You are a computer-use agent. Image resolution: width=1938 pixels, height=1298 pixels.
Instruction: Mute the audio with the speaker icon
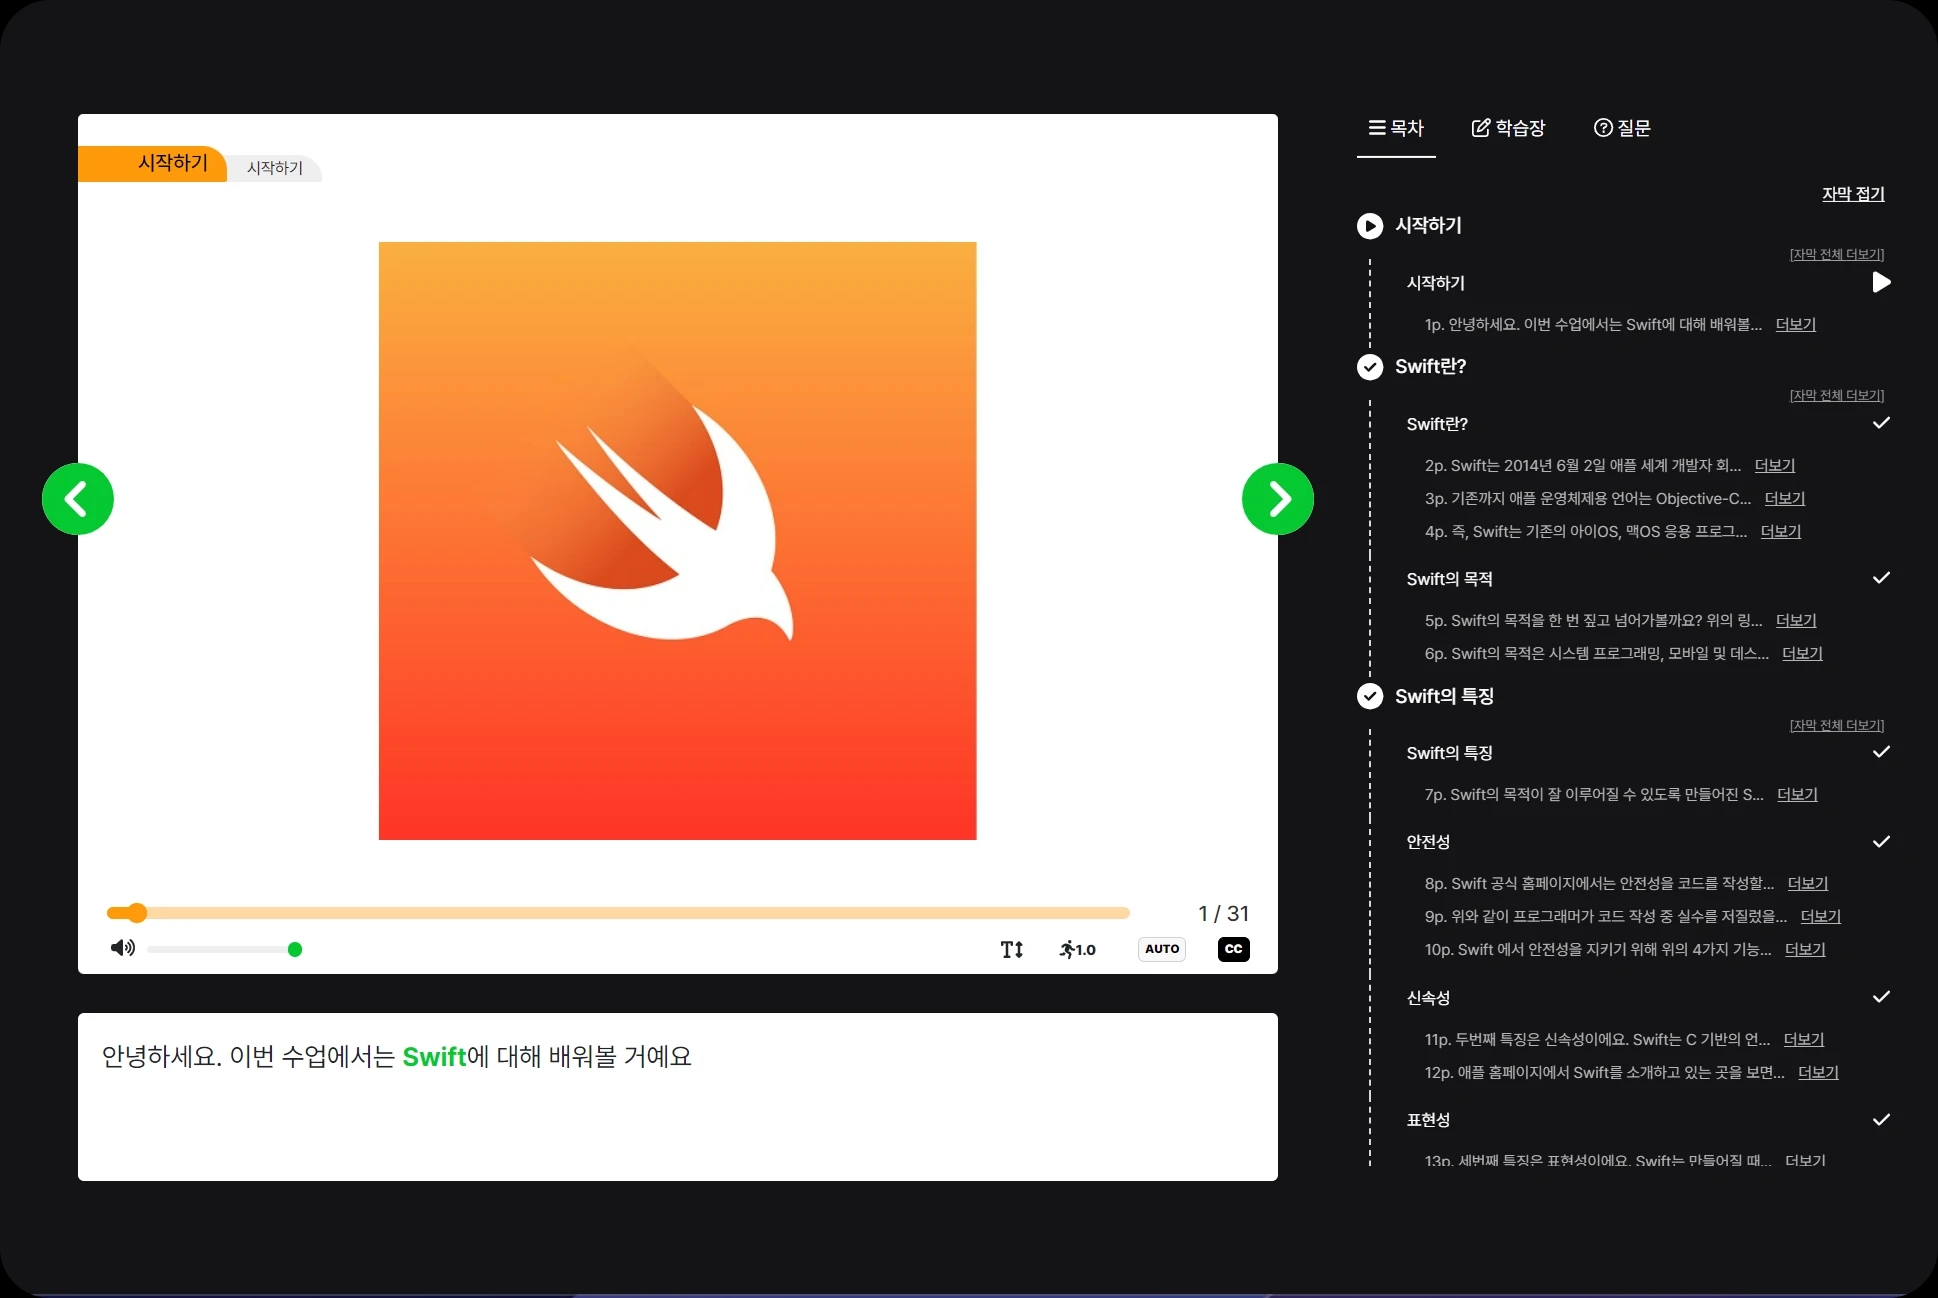tap(123, 948)
